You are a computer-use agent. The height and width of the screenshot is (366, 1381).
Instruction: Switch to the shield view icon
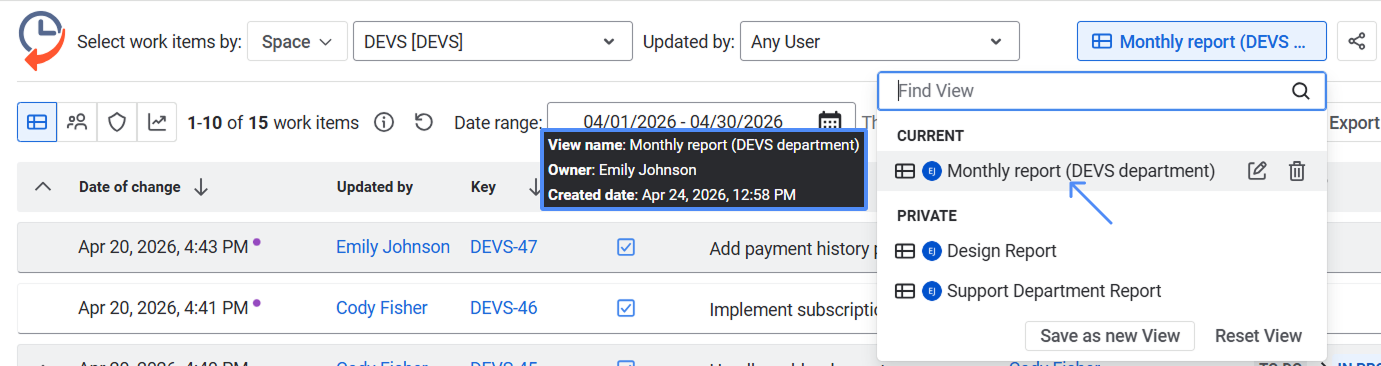tap(117, 122)
